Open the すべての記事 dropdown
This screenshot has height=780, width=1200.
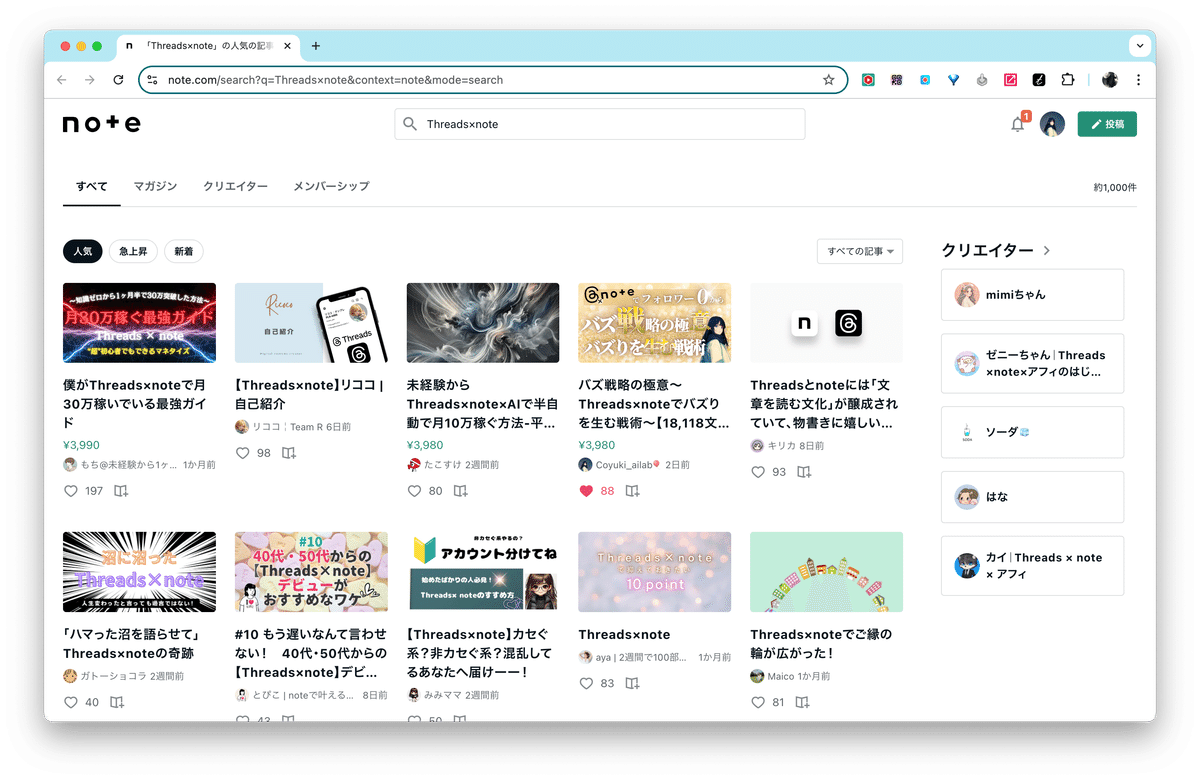[x=859, y=251]
